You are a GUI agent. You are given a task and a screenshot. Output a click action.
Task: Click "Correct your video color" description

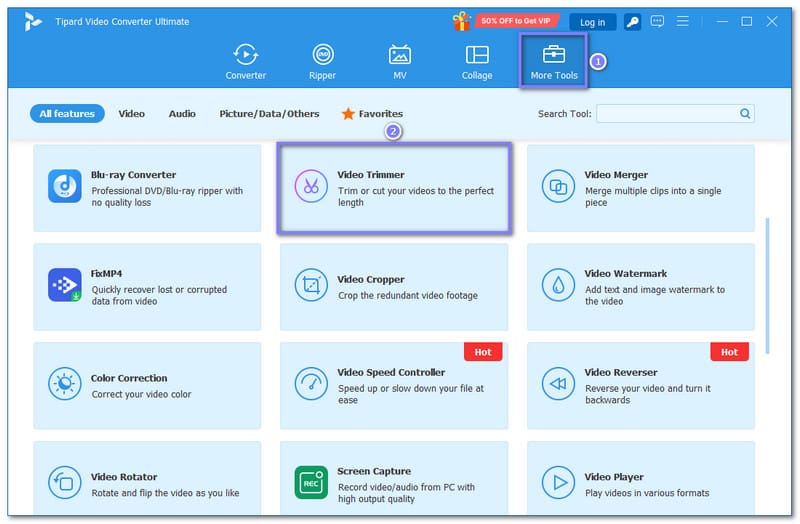click(x=141, y=394)
